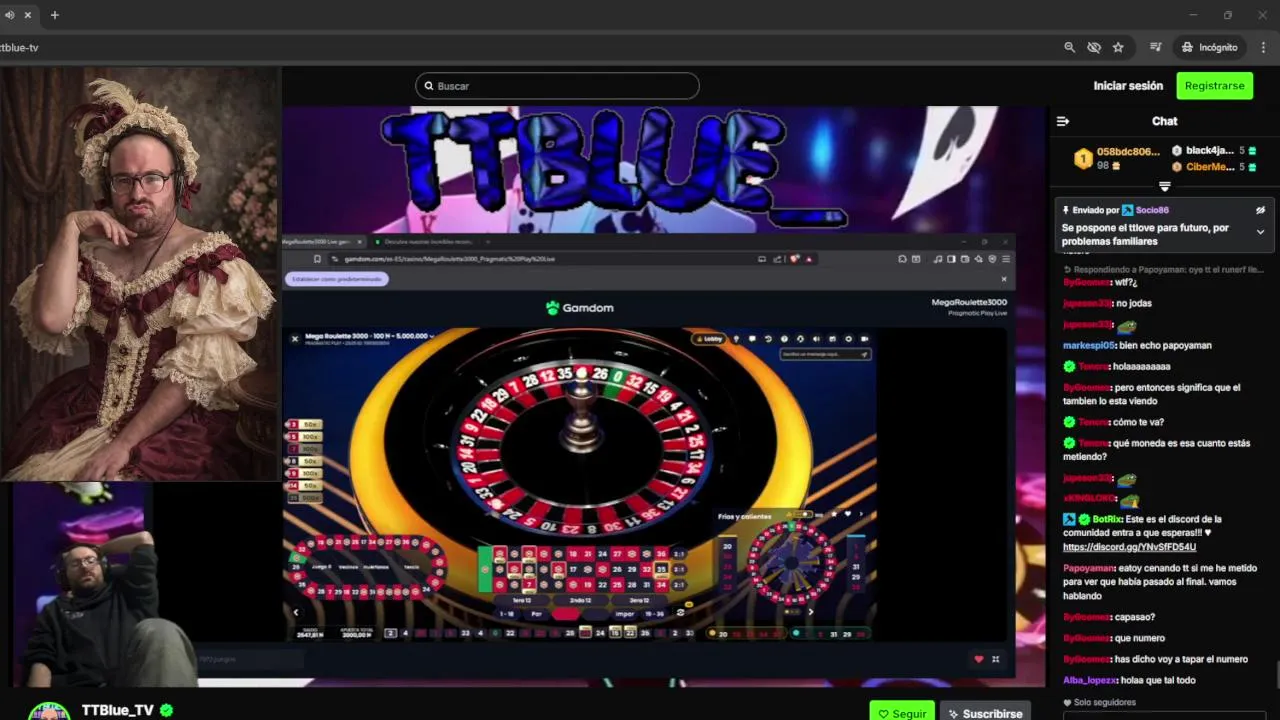The image size is (1280, 720).
Task: Close the roulette game with the X icon
Action: [x=295, y=339]
